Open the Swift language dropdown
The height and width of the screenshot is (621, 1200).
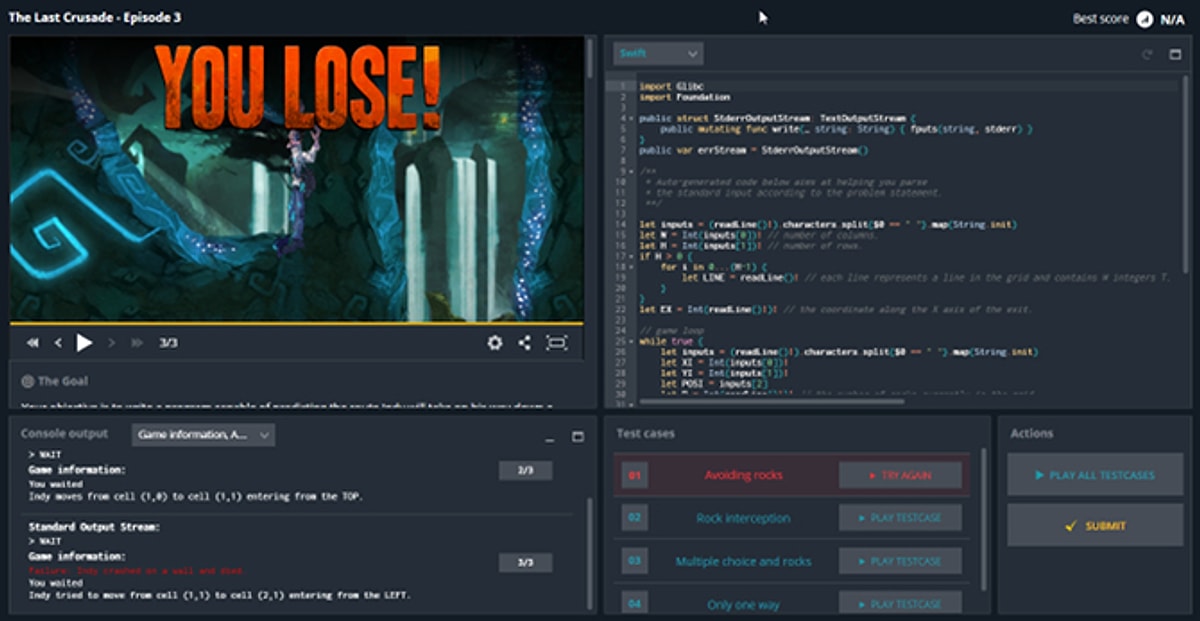pyautogui.click(x=659, y=53)
